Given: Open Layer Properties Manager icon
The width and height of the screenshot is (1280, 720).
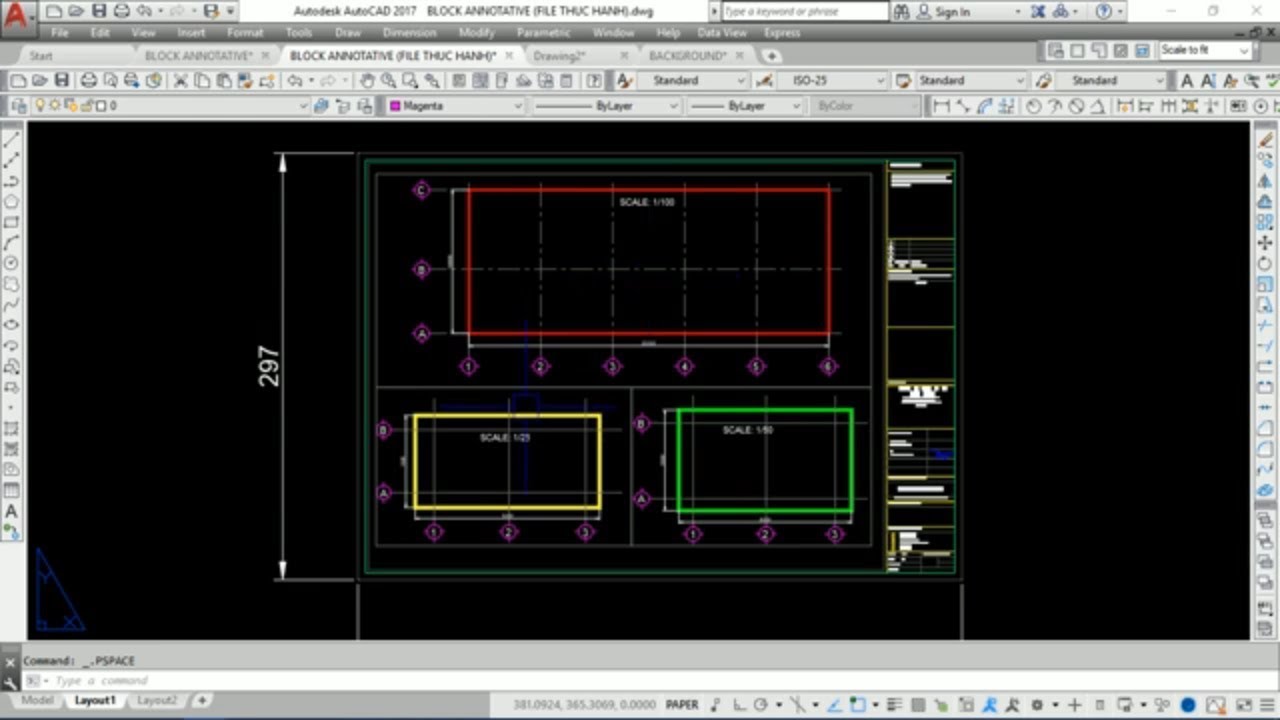Looking at the screenshot, I should click(x=19, y=105).
